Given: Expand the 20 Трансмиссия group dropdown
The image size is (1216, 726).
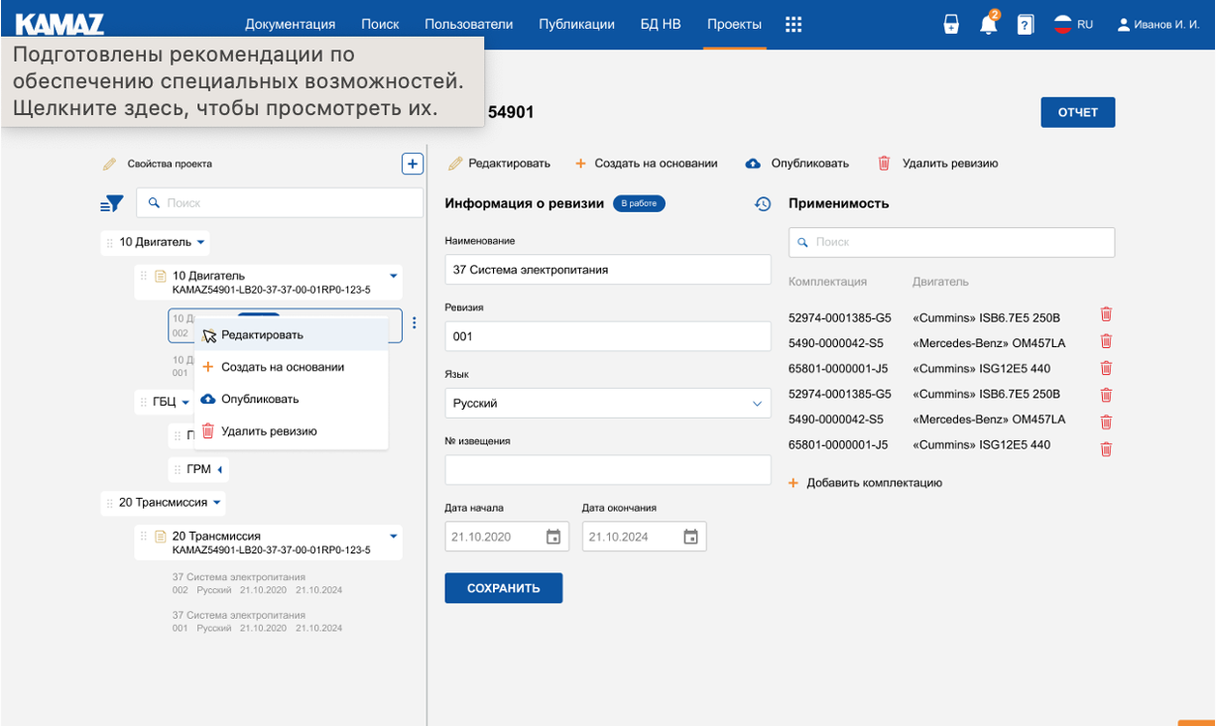Looking at the screenshot, I should [217, 502].
